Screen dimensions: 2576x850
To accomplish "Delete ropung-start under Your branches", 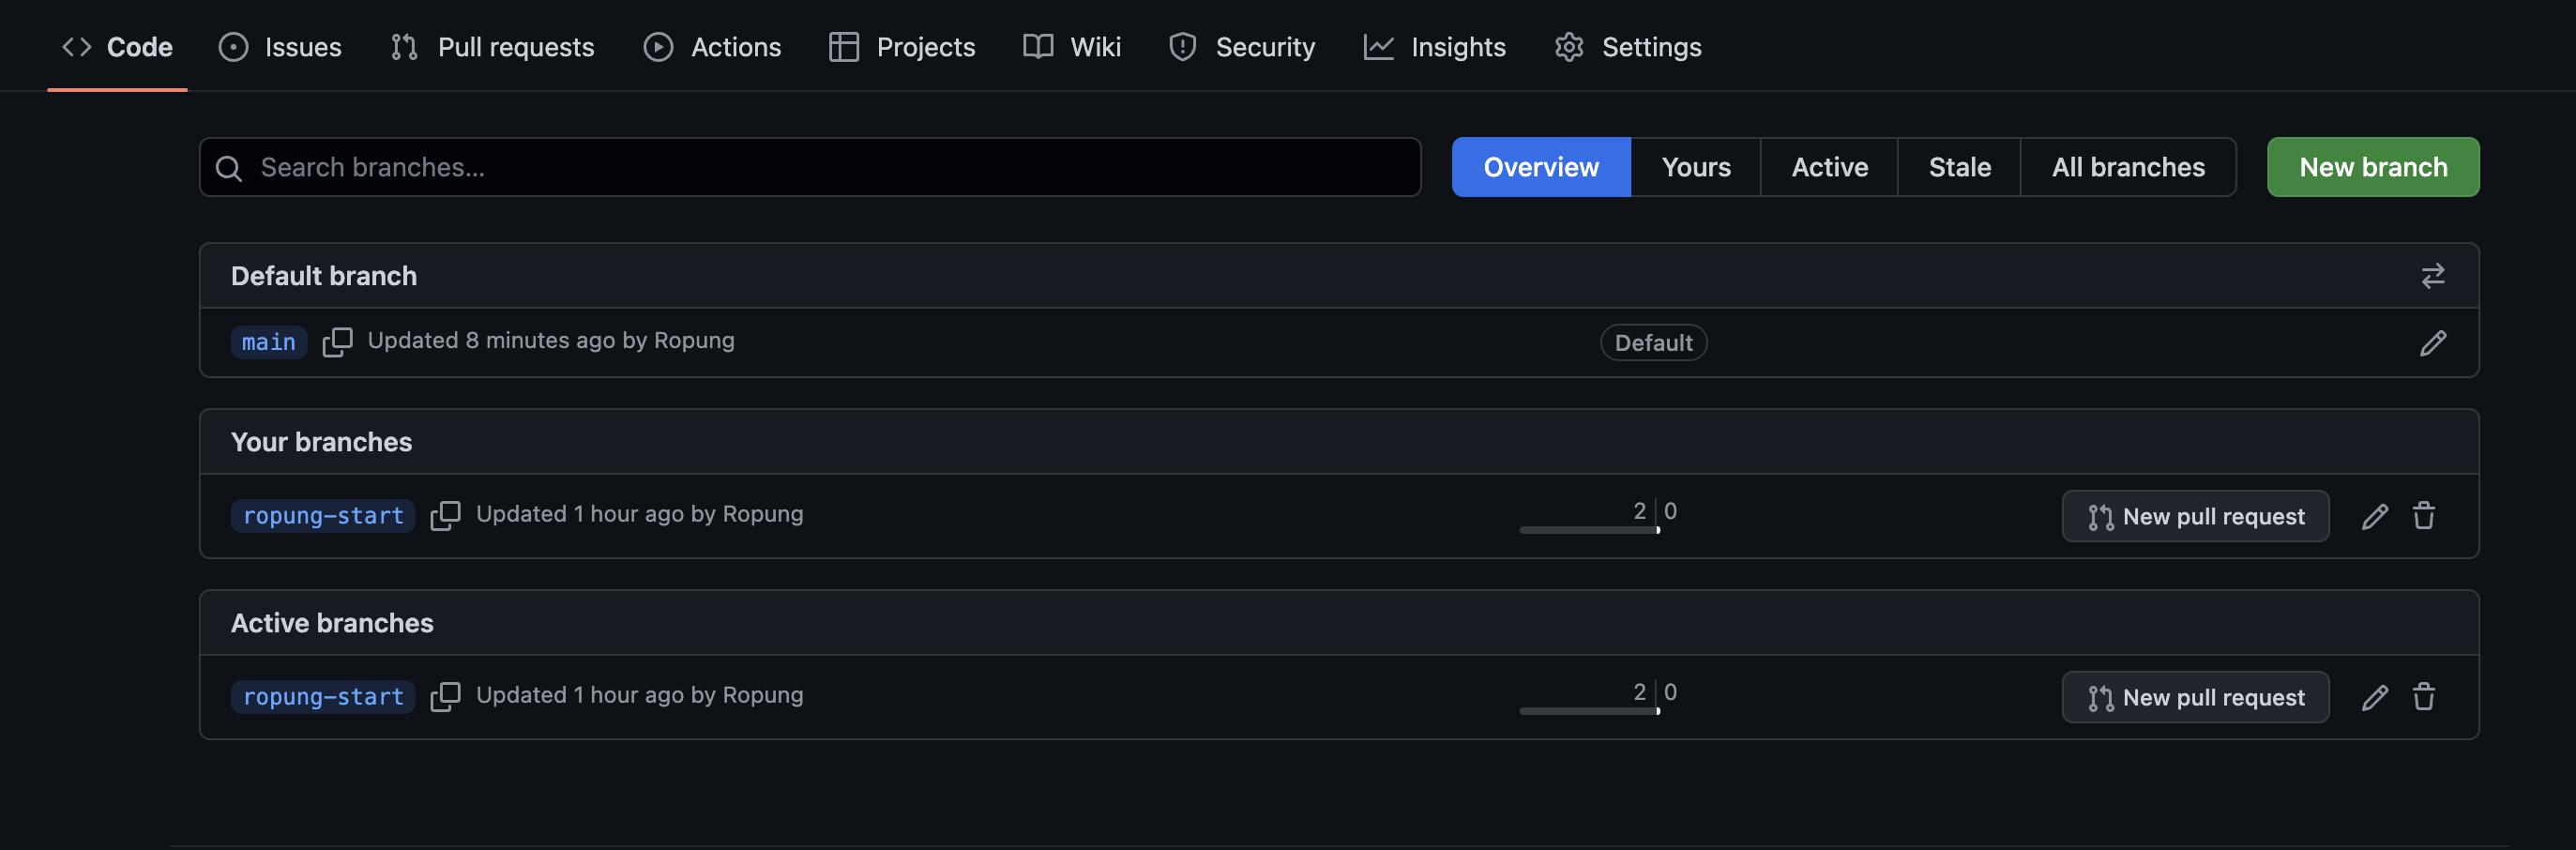I will 2423,516.
